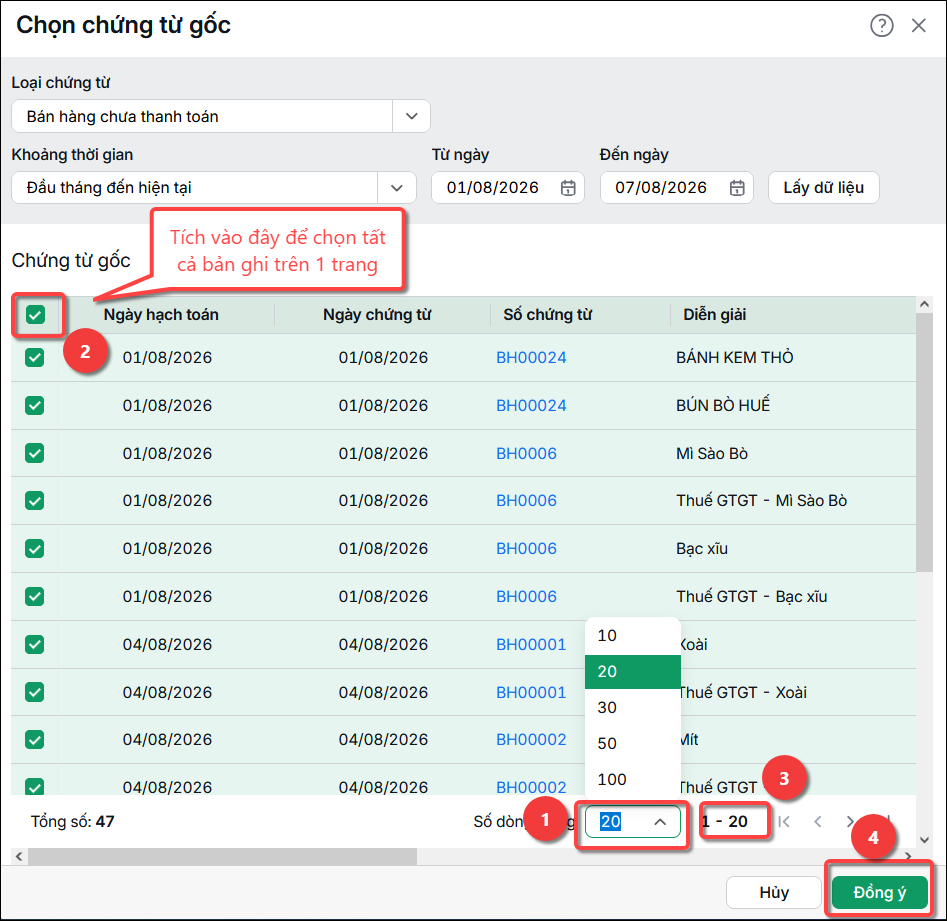Close the Chọn chứng từ gốc dialog
Screen dimensions: 947x921
coord(919,25)
